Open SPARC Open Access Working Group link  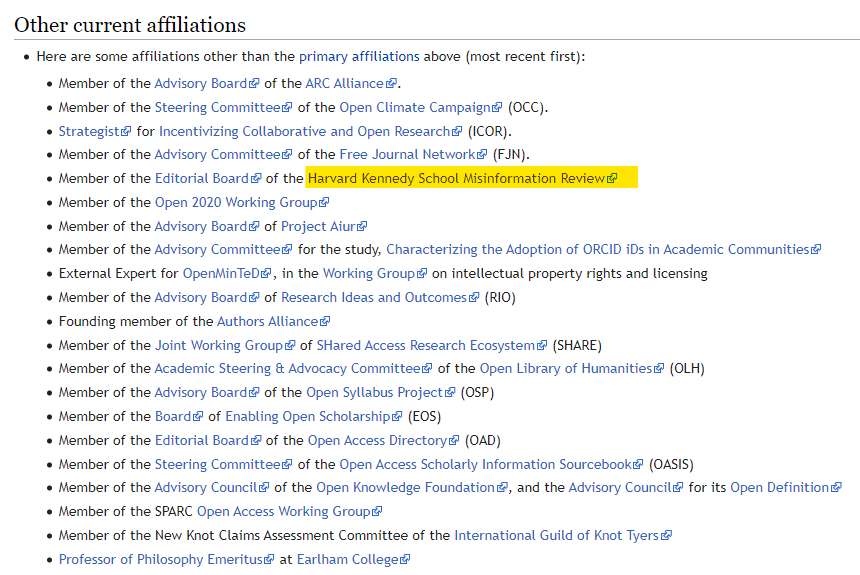point(289,512)
